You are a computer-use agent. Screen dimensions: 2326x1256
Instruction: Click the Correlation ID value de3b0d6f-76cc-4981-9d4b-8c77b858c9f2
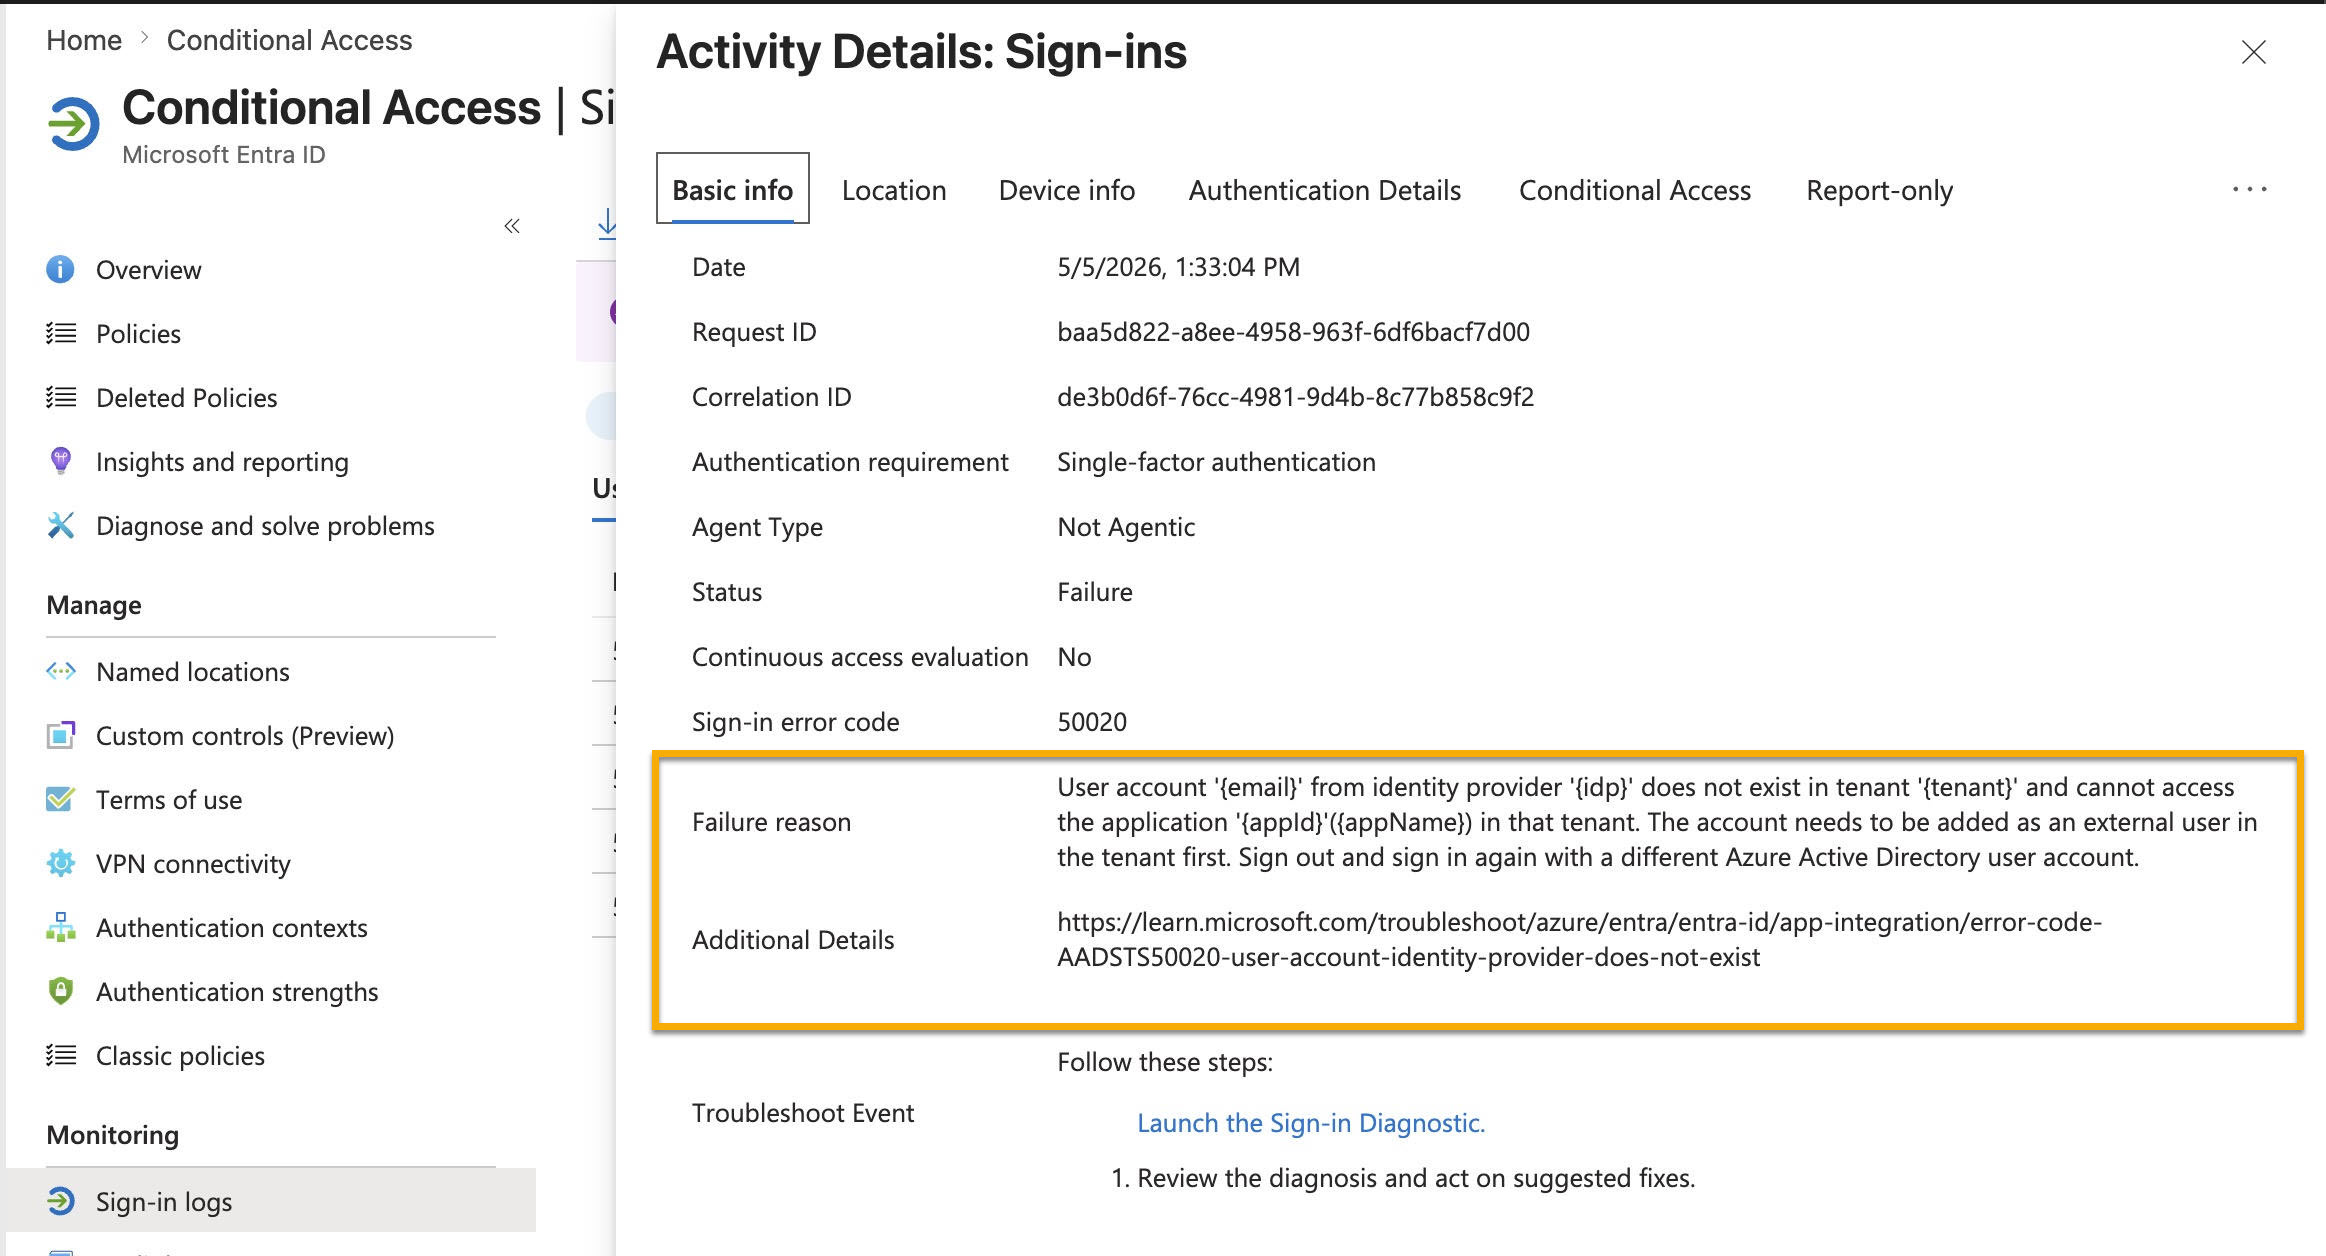pyautogui.click(x=1295, y=397)
